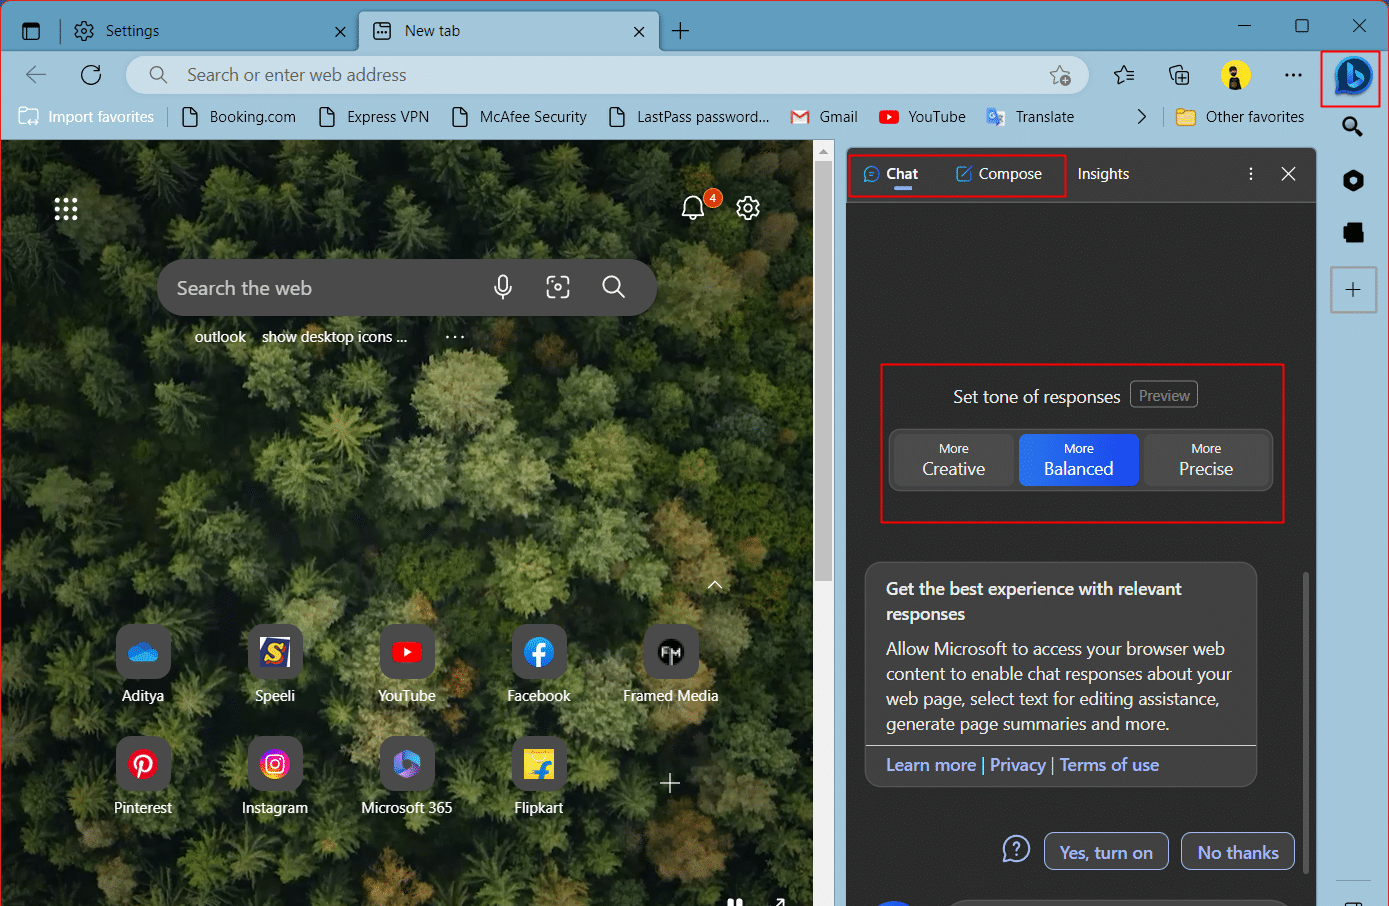
Task: Refresh the current page
Action: tap(91, 75)
